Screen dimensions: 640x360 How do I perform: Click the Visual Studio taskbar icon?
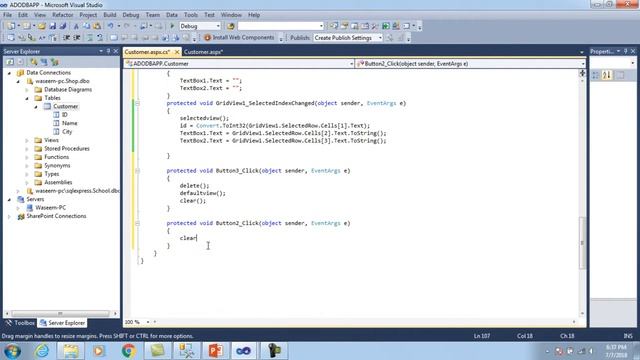[x=244, y=351]
